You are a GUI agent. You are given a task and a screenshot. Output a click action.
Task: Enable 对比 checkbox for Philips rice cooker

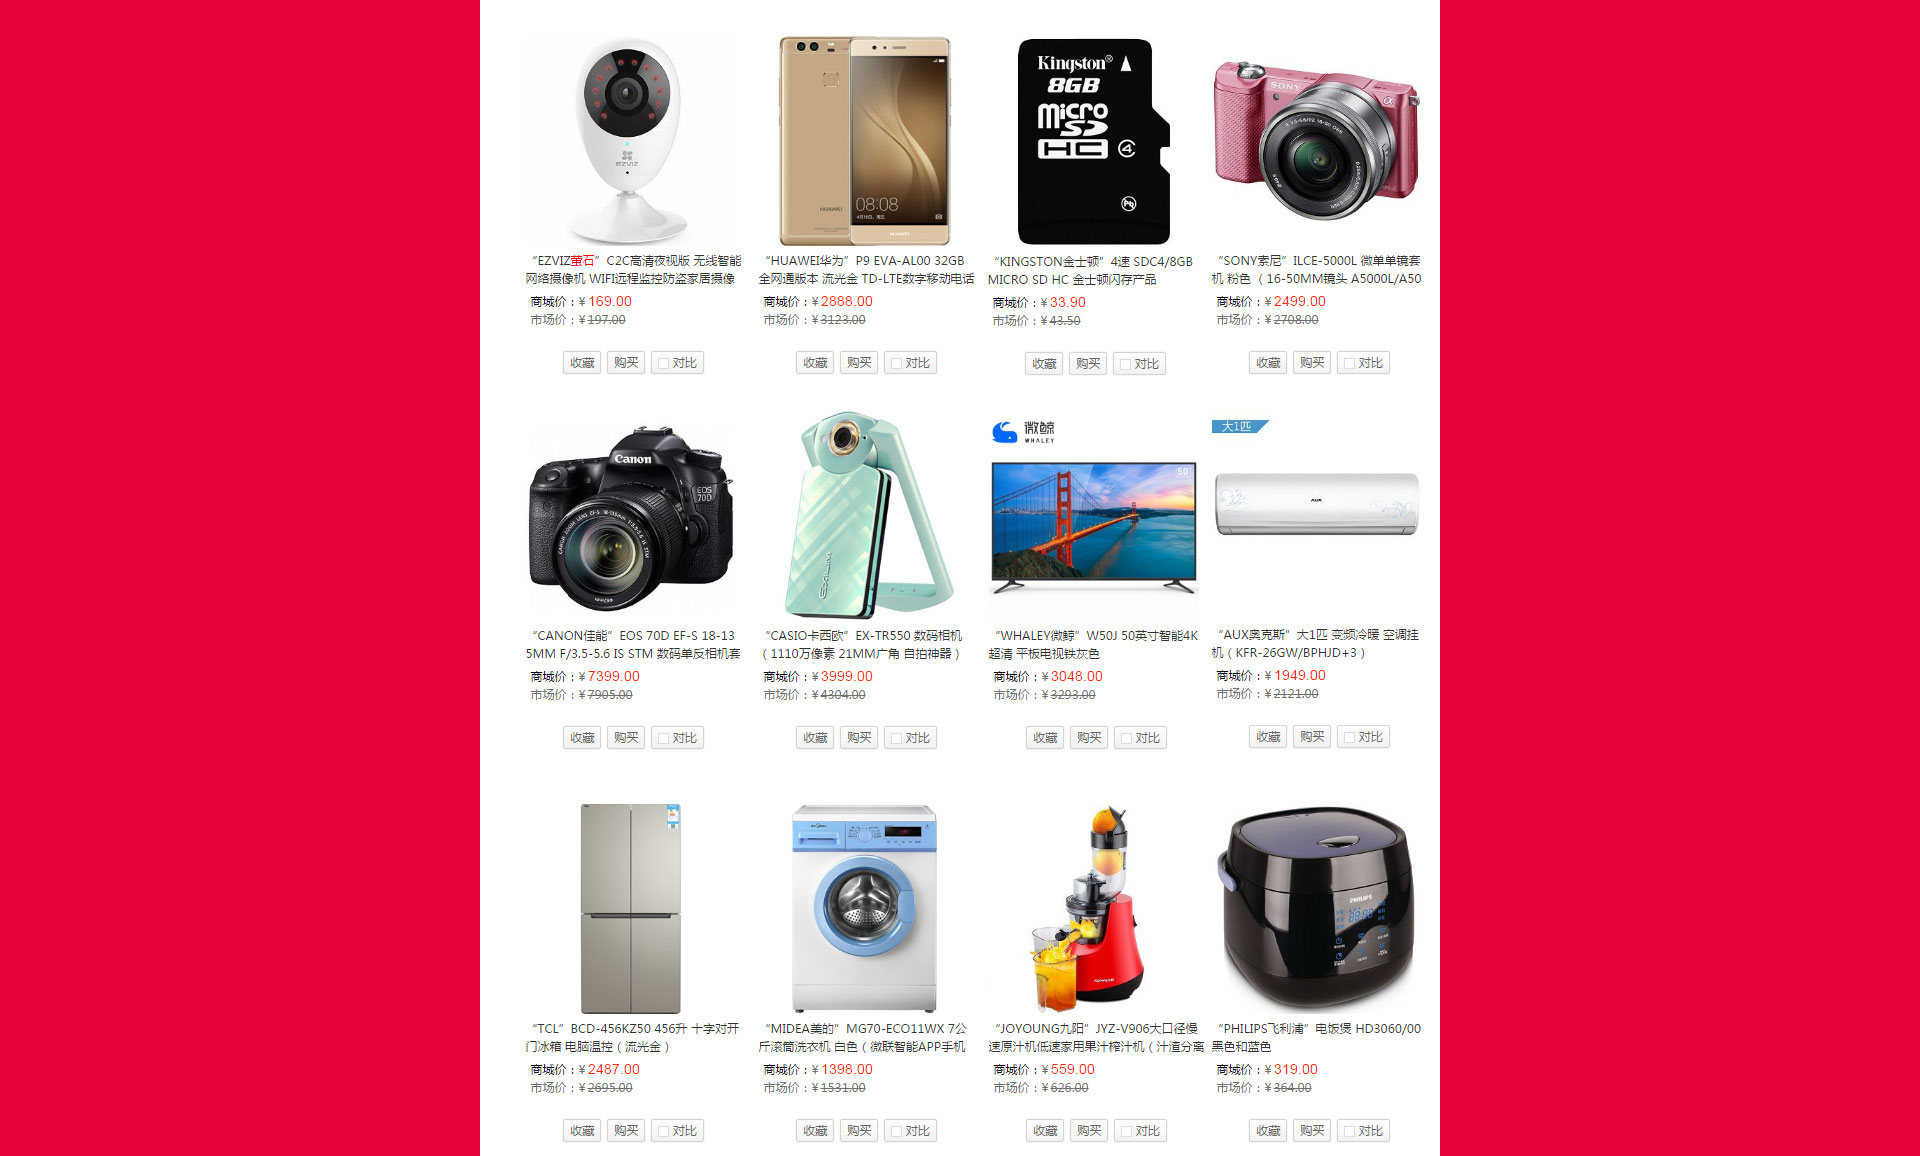1349,1131
